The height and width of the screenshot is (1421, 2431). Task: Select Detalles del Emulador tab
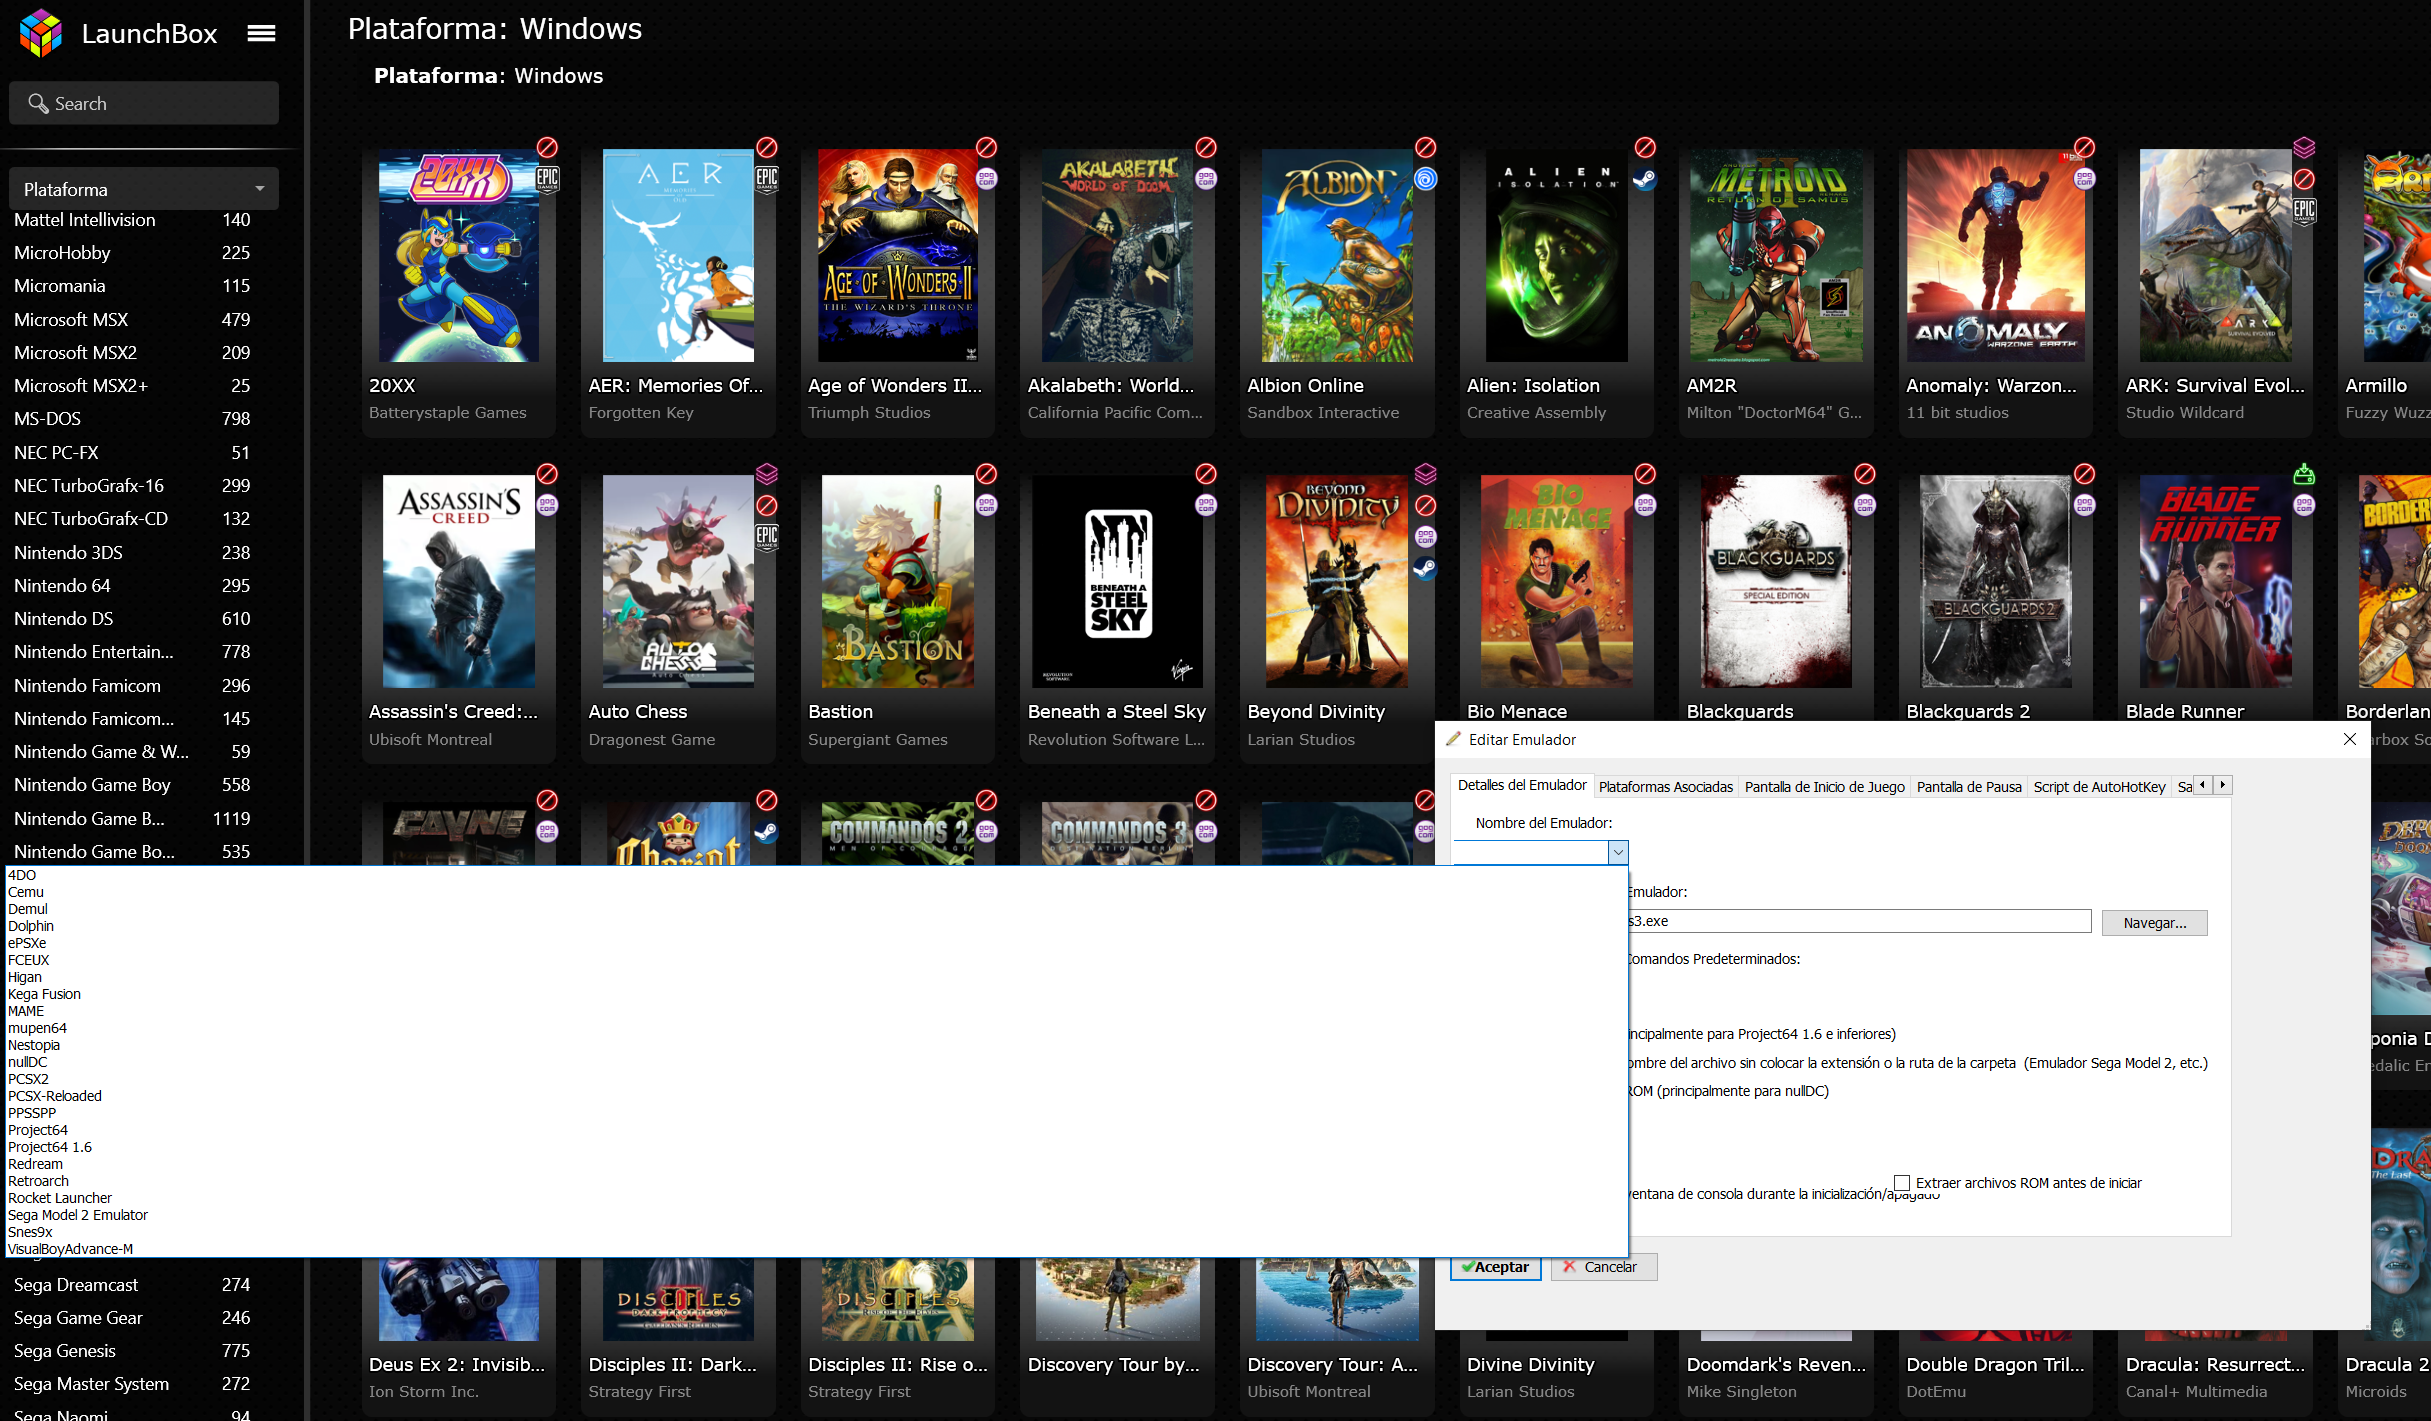tap(1522, 785)
